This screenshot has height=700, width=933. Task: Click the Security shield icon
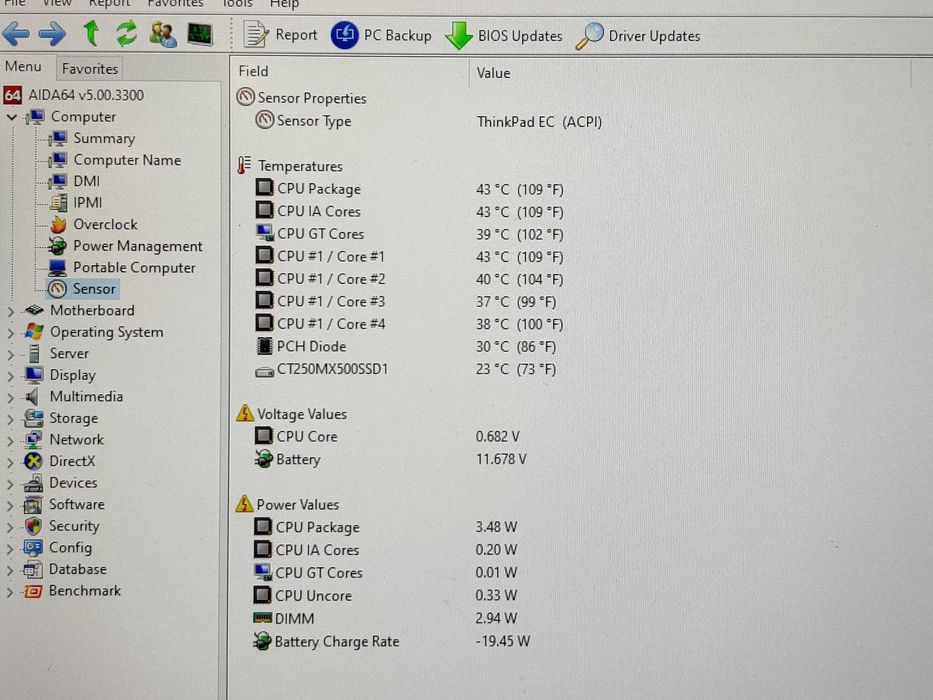[33, 526]
